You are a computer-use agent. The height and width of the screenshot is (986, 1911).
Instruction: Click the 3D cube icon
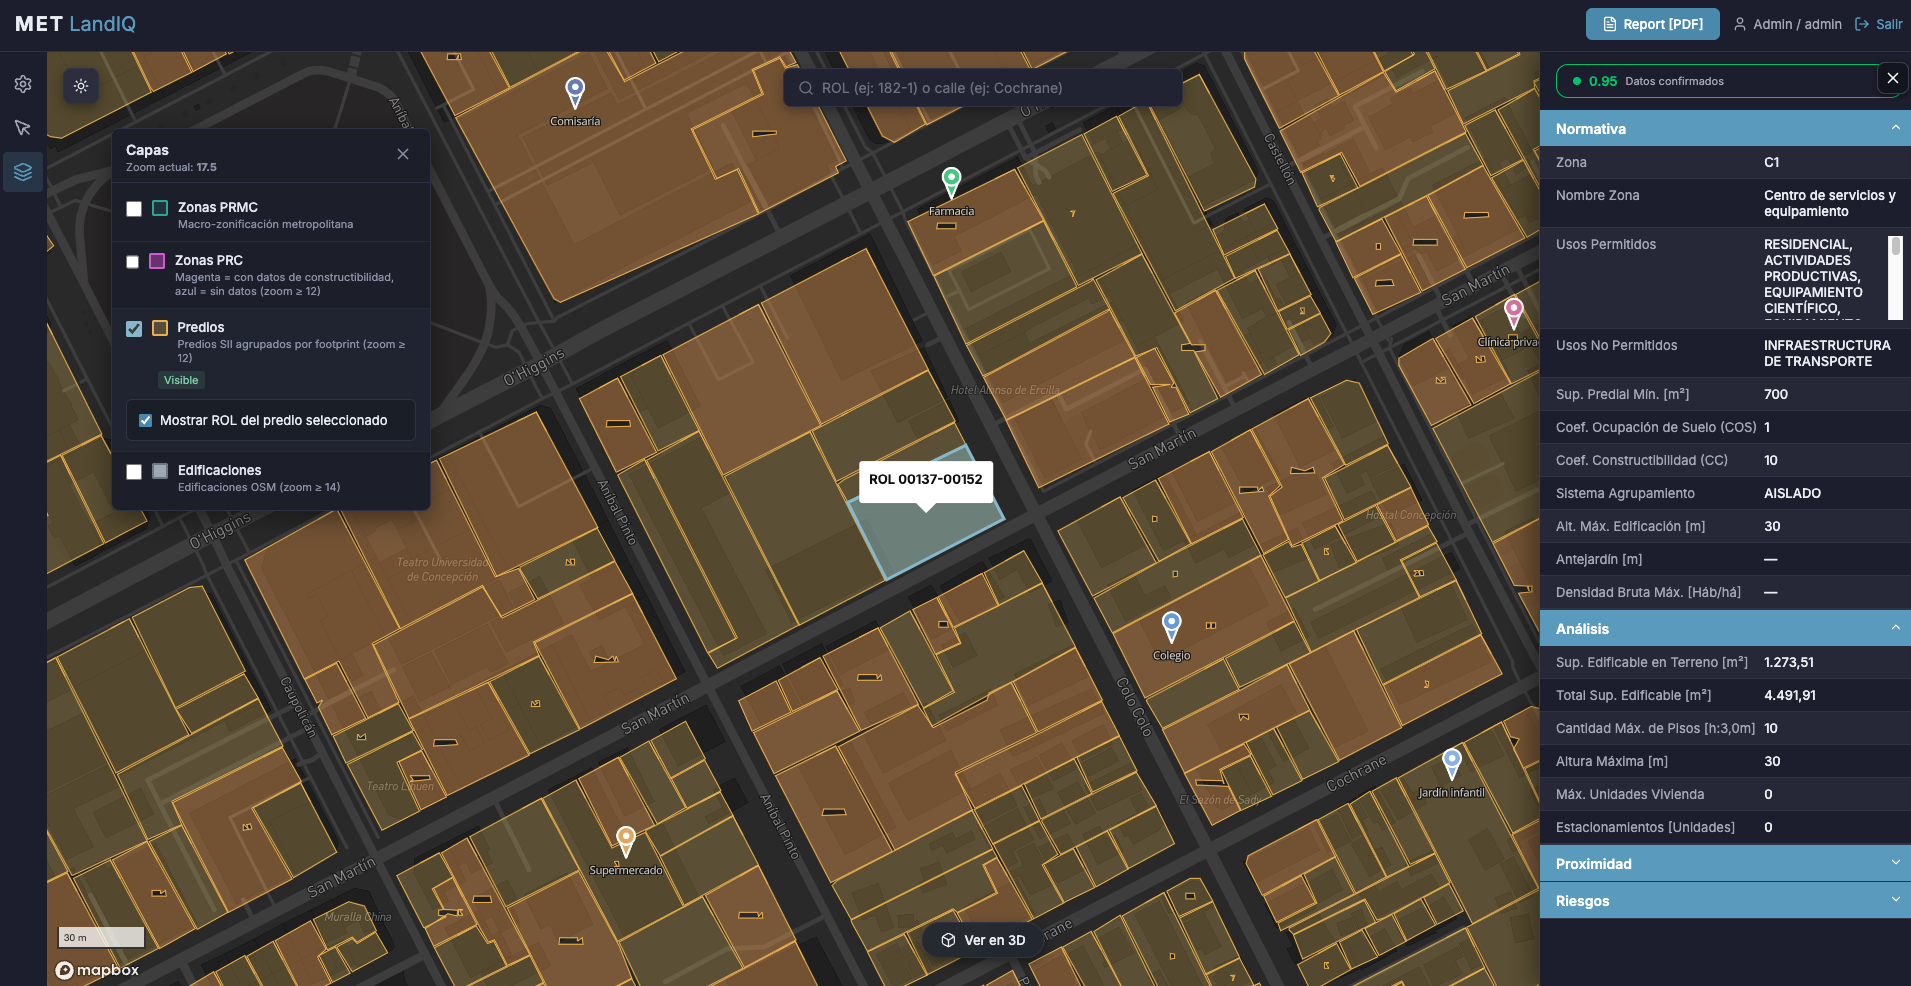tap(949, 940)
